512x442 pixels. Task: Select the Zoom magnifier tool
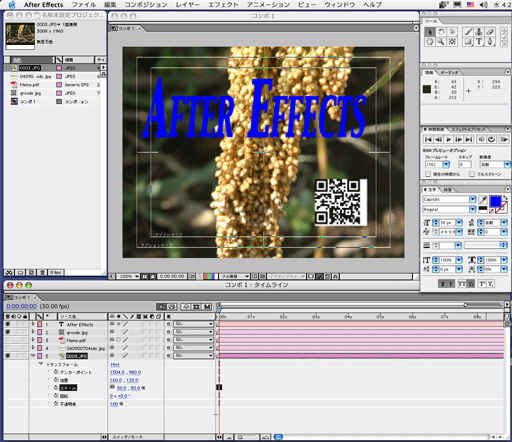click(441, 42)
